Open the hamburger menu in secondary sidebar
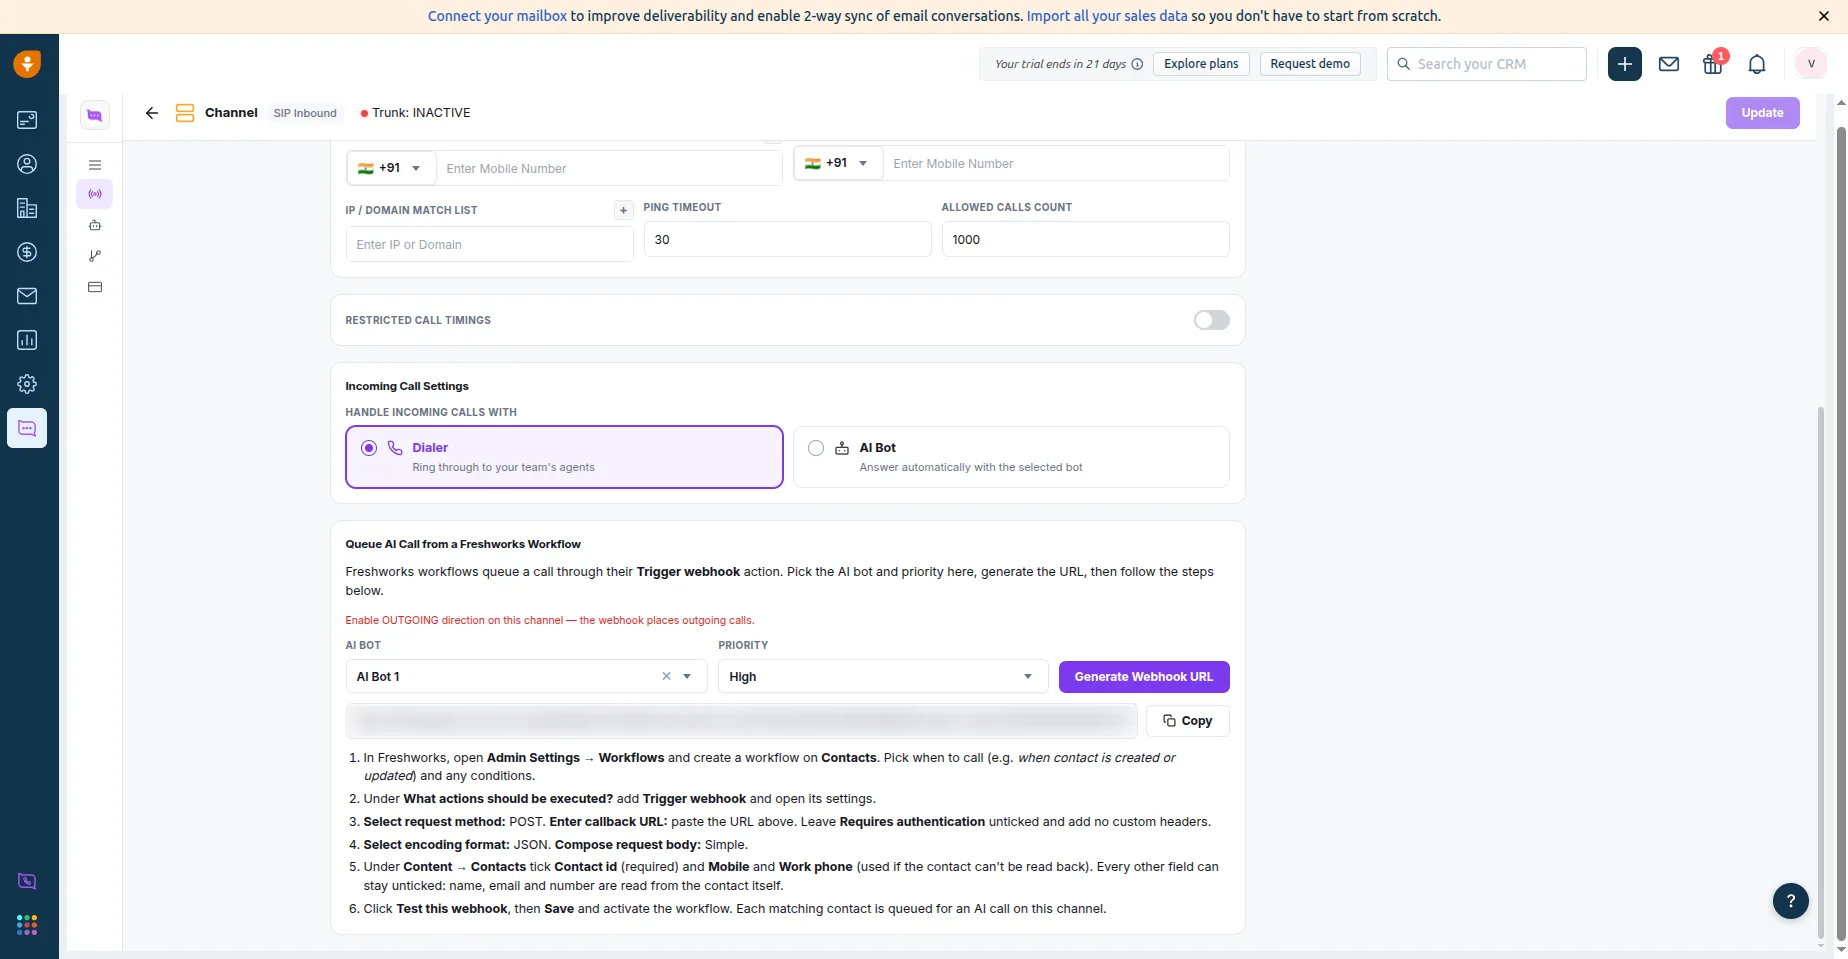 click(95, 165)
